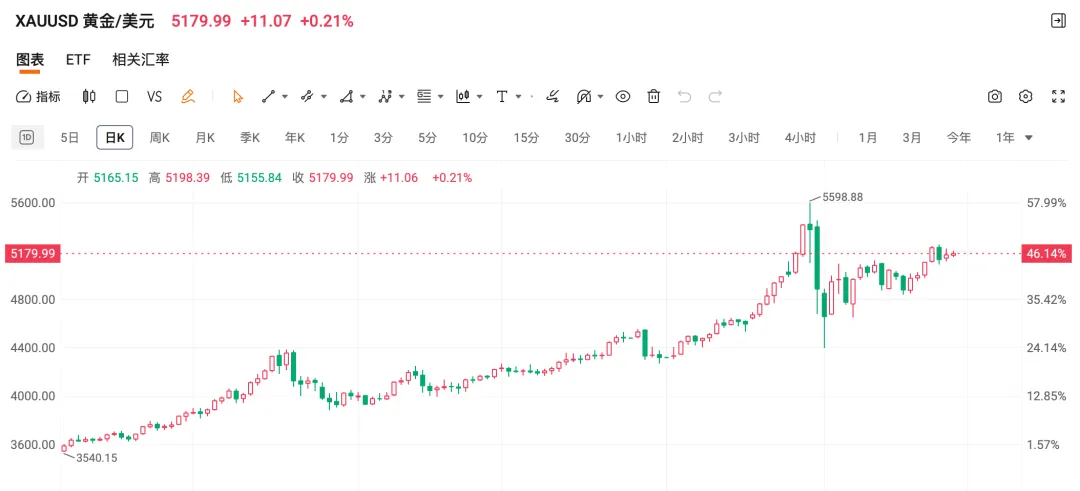Viewport: 1080px width, 491px height.
Task: Click the candlestick chart type icon
Action: tap(89, 97)
